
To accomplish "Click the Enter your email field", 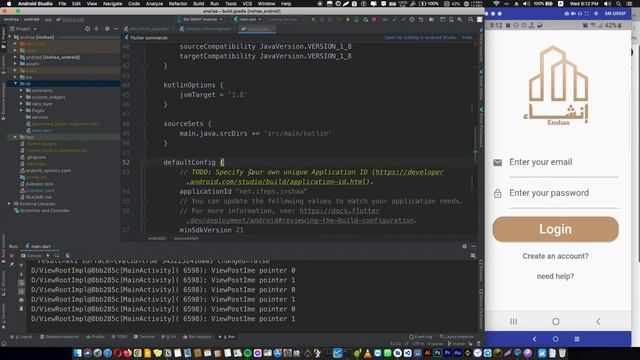I will pos(564,162).
